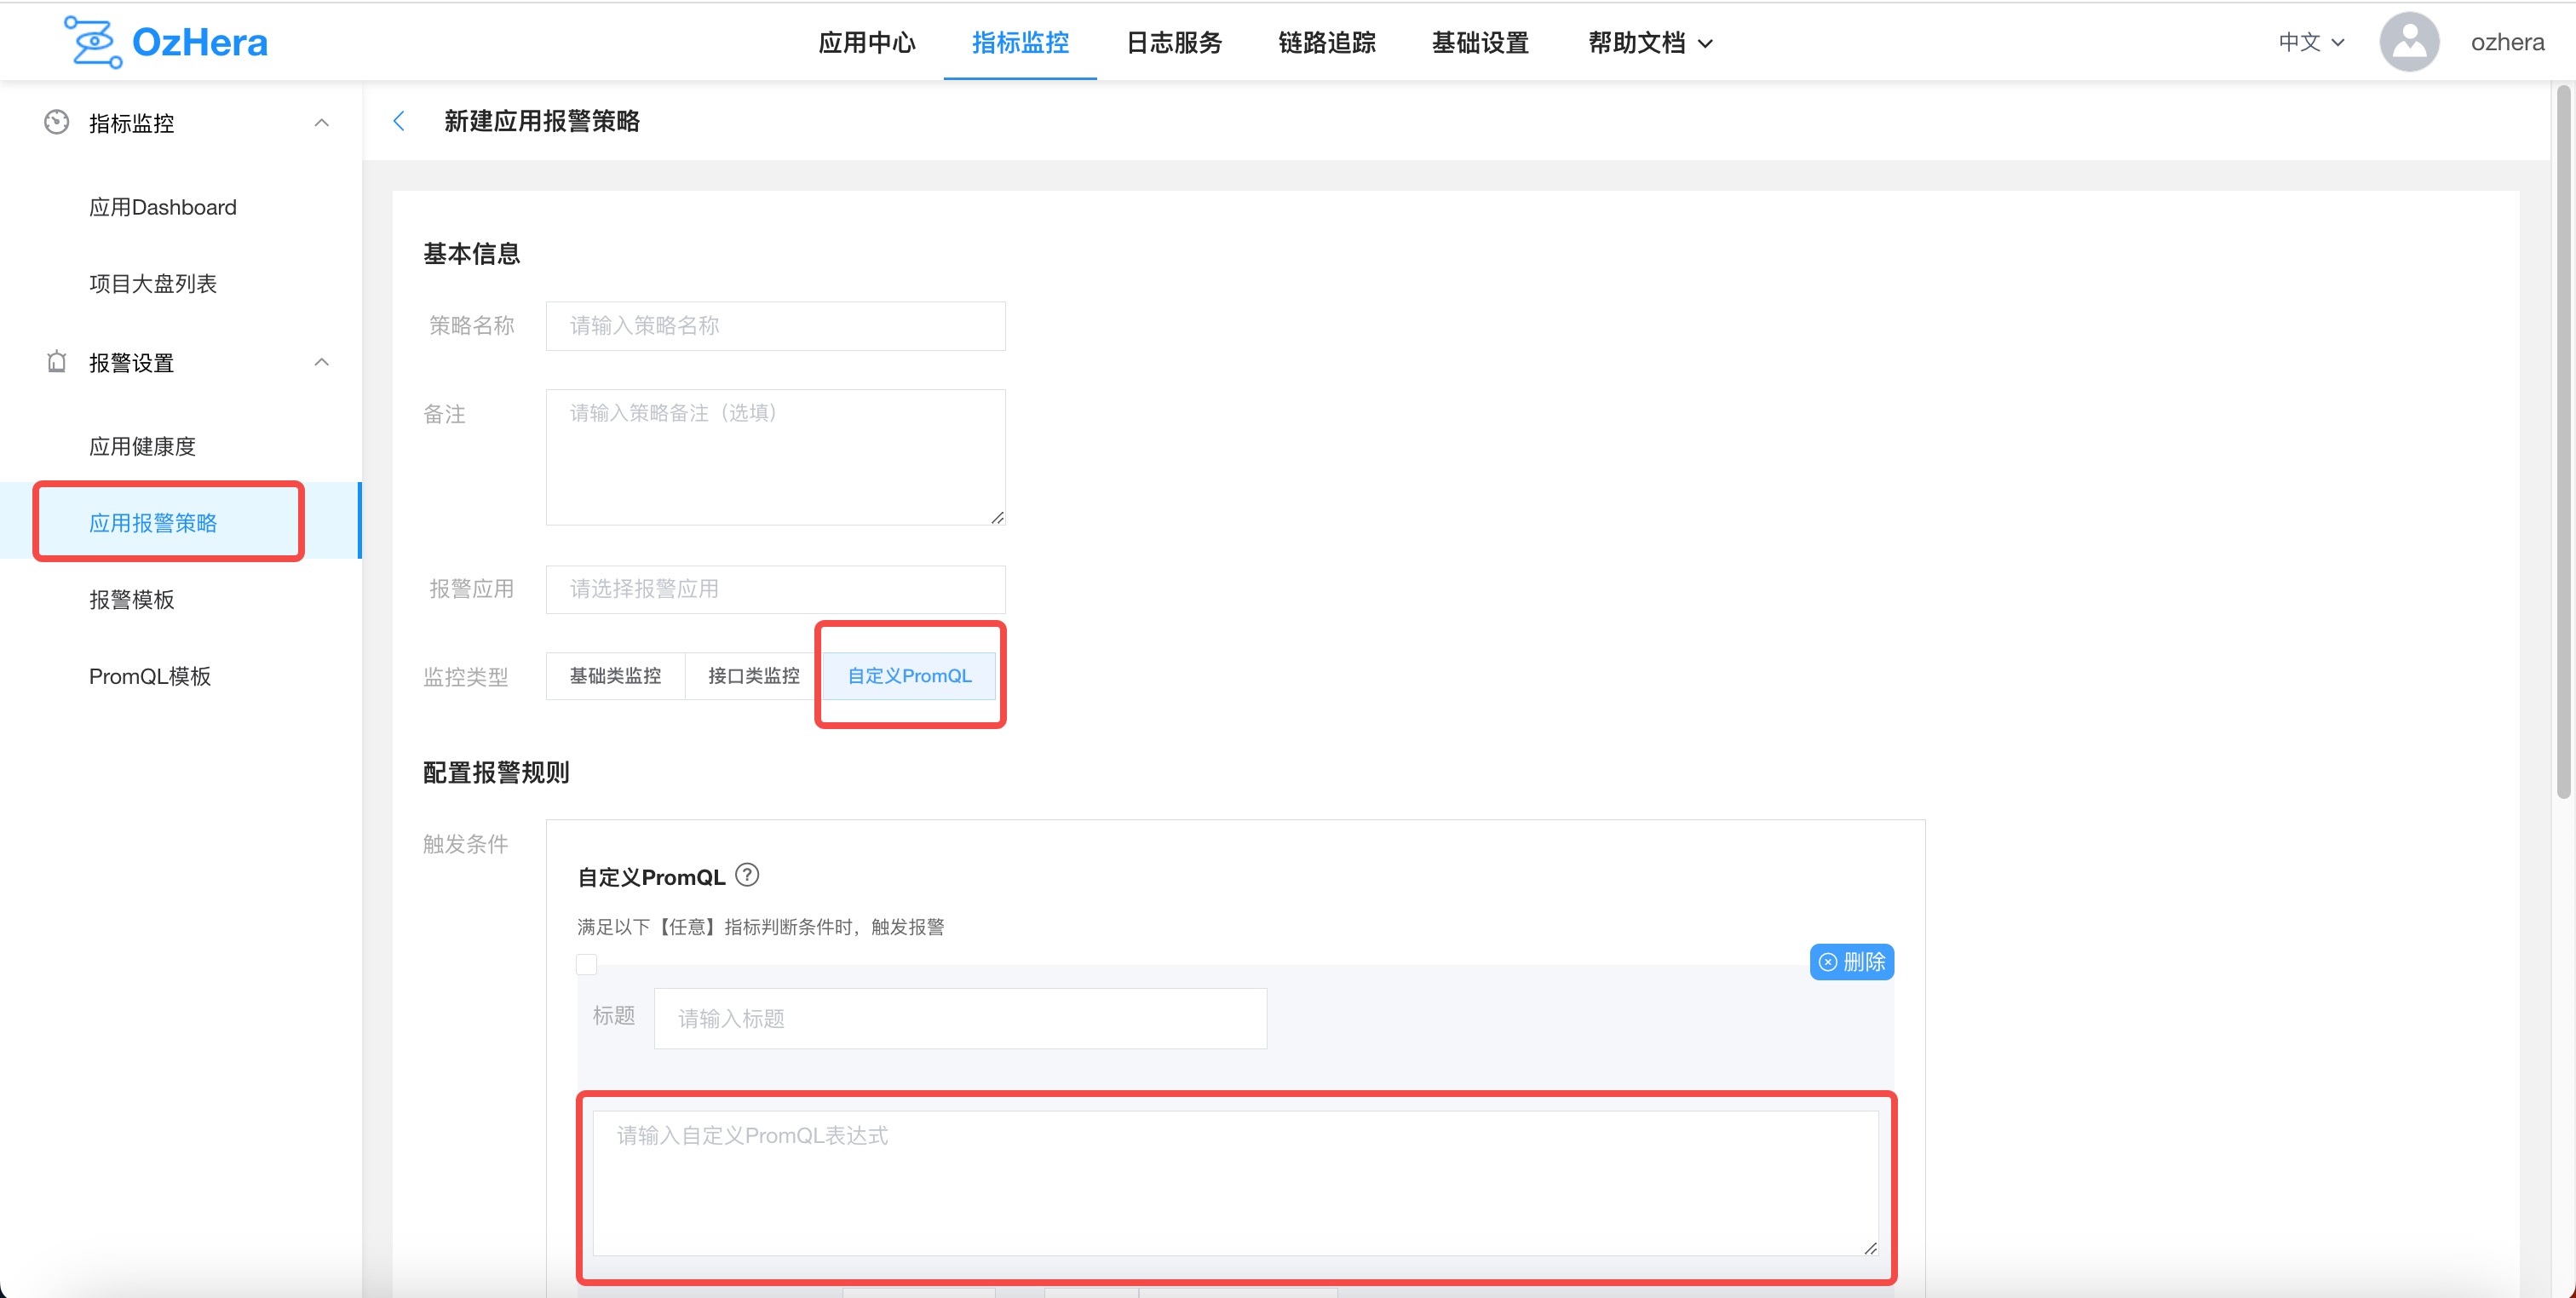Image resolution: width=2576 pixels, height=1298 pixels.
Task: Focus the 标题 input field
Action: 960,1018
